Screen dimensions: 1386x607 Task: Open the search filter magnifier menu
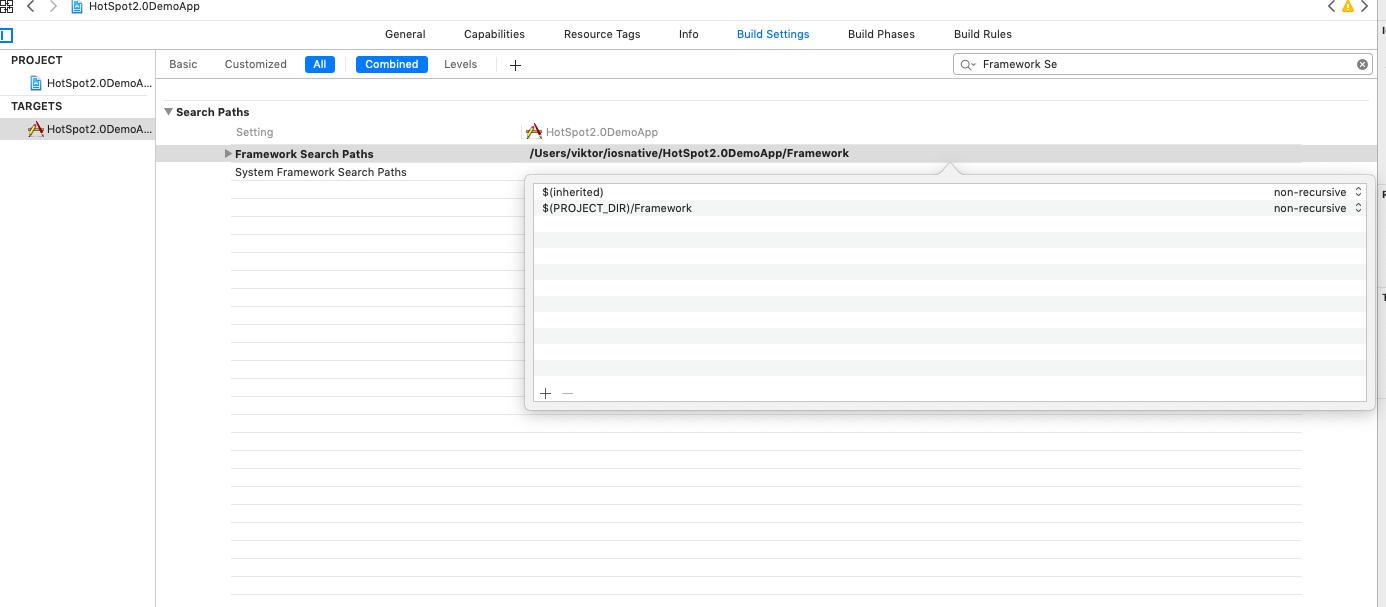pyautogui.click(x=967, y=64)
